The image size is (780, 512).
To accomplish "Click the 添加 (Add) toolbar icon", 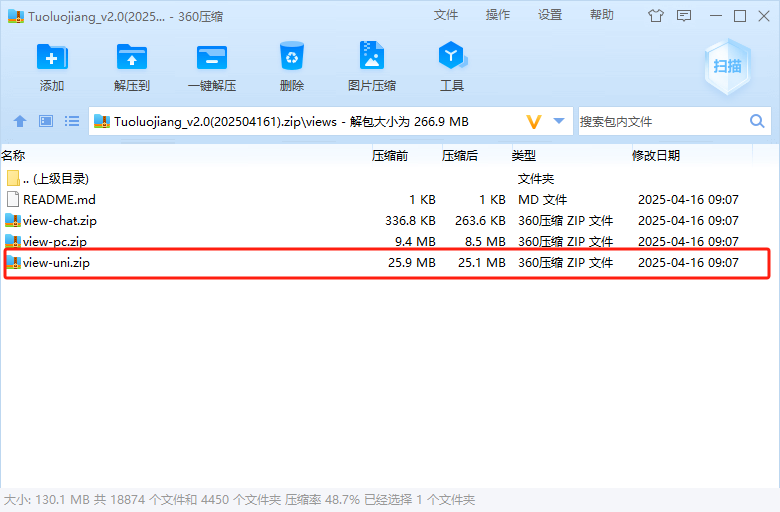I will (x=52, y=57).
